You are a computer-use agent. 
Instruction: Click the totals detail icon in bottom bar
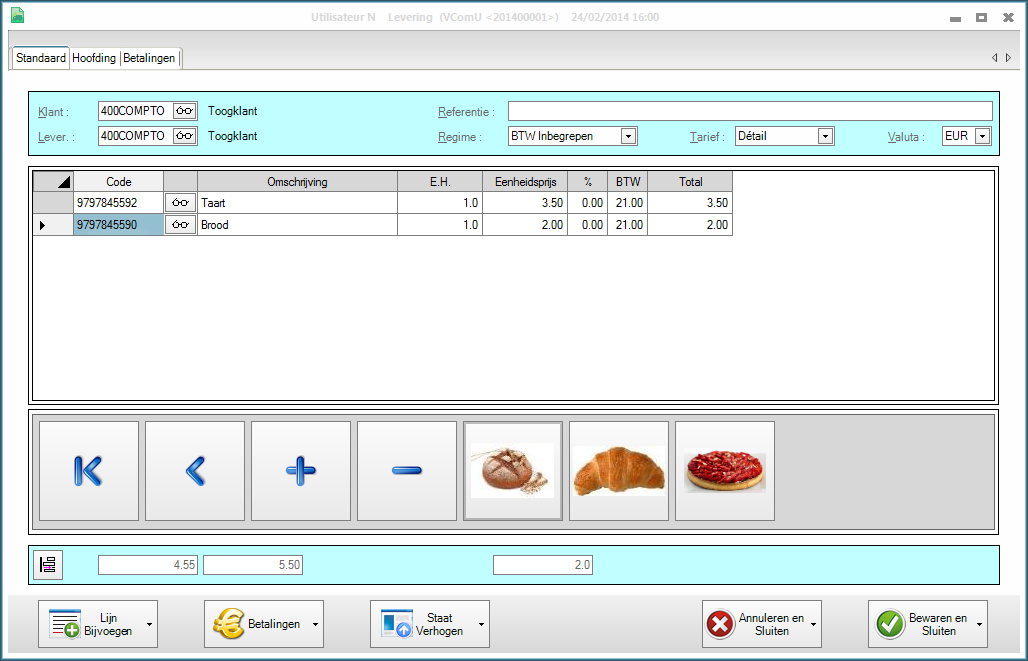[x=47, y=565]
